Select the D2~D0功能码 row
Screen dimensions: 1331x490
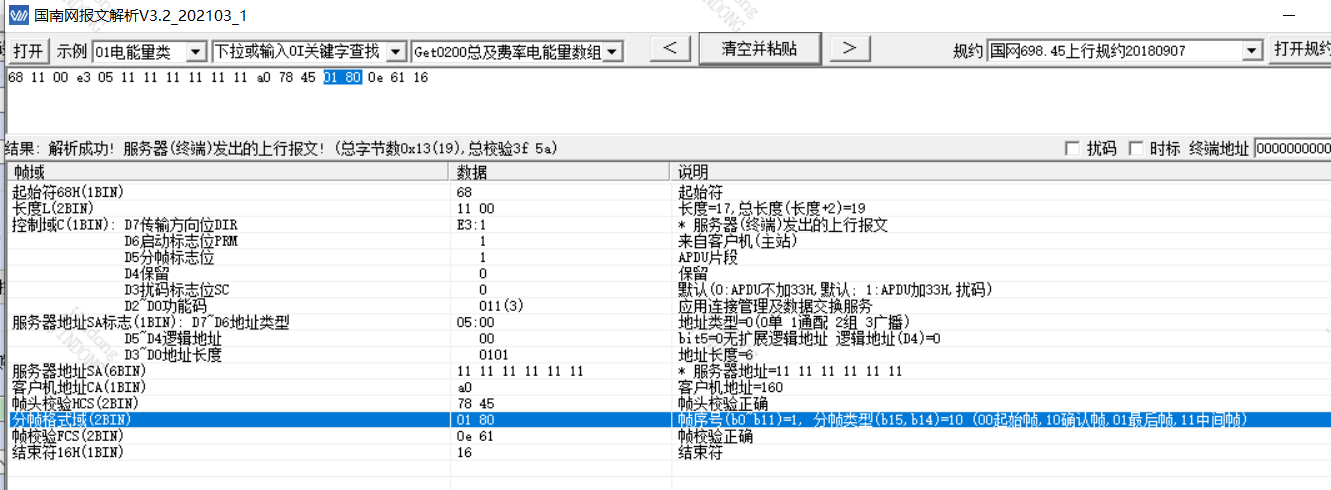667,305
